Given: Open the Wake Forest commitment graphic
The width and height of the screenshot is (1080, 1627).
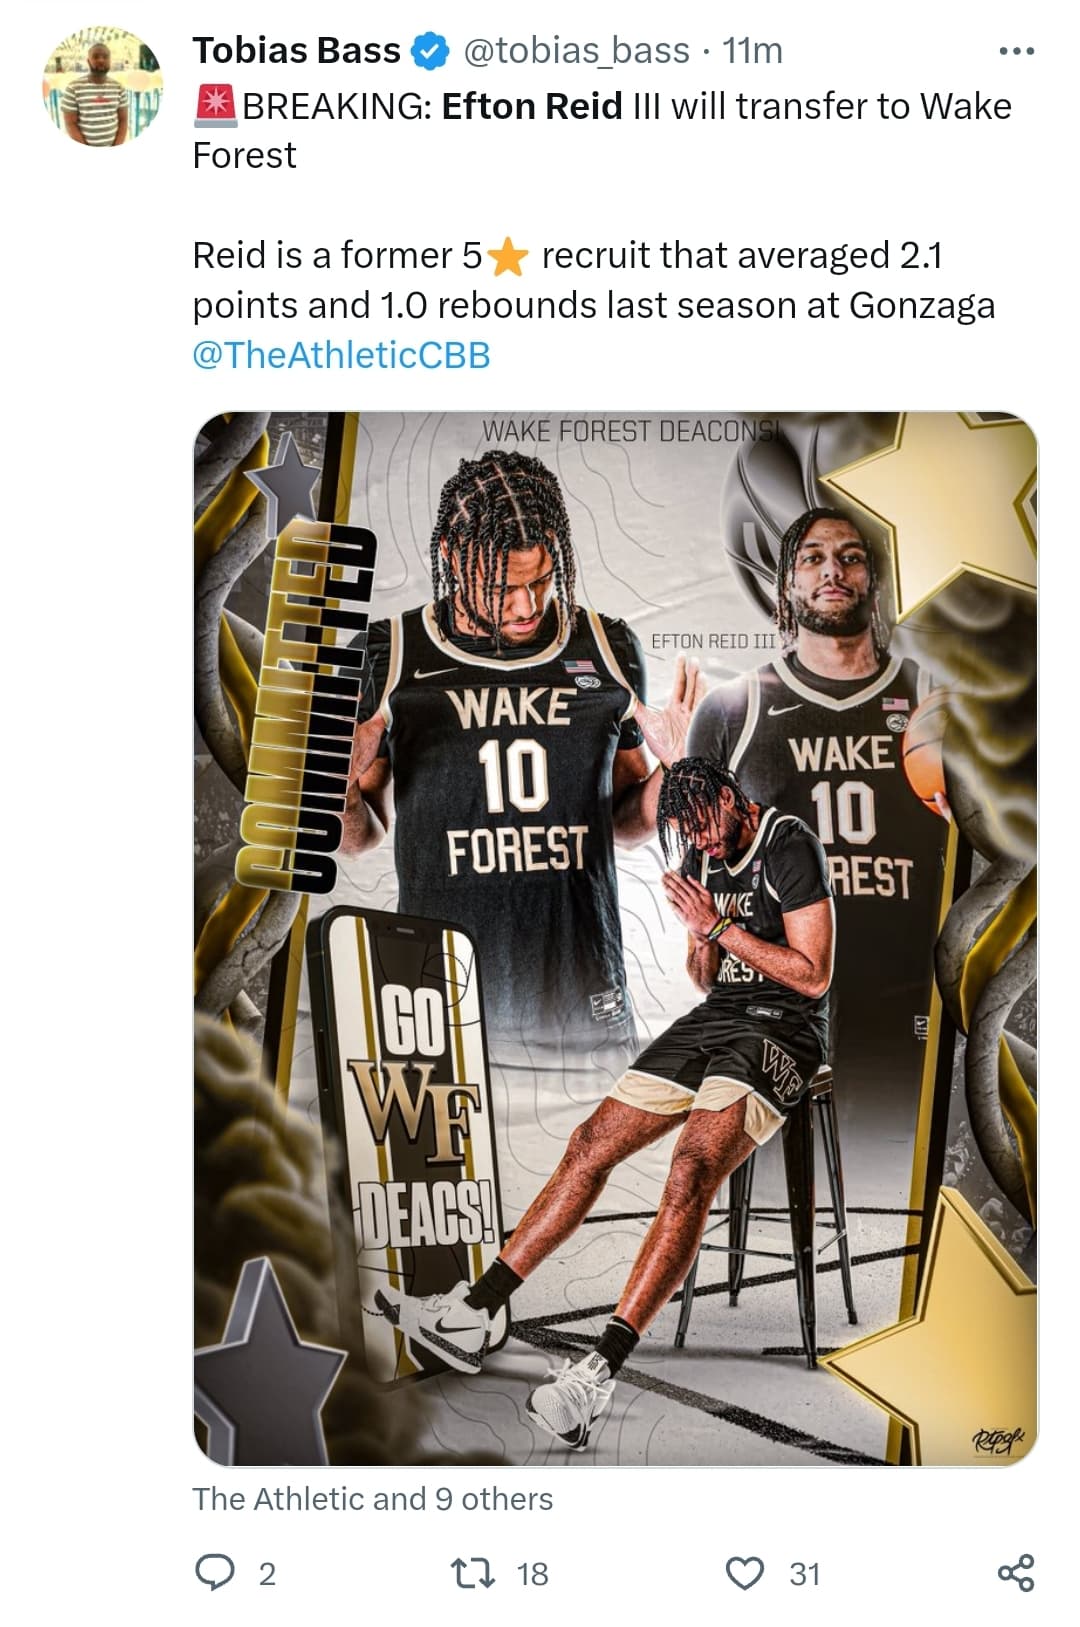Looking at the screenshot, I should point(615,939).
